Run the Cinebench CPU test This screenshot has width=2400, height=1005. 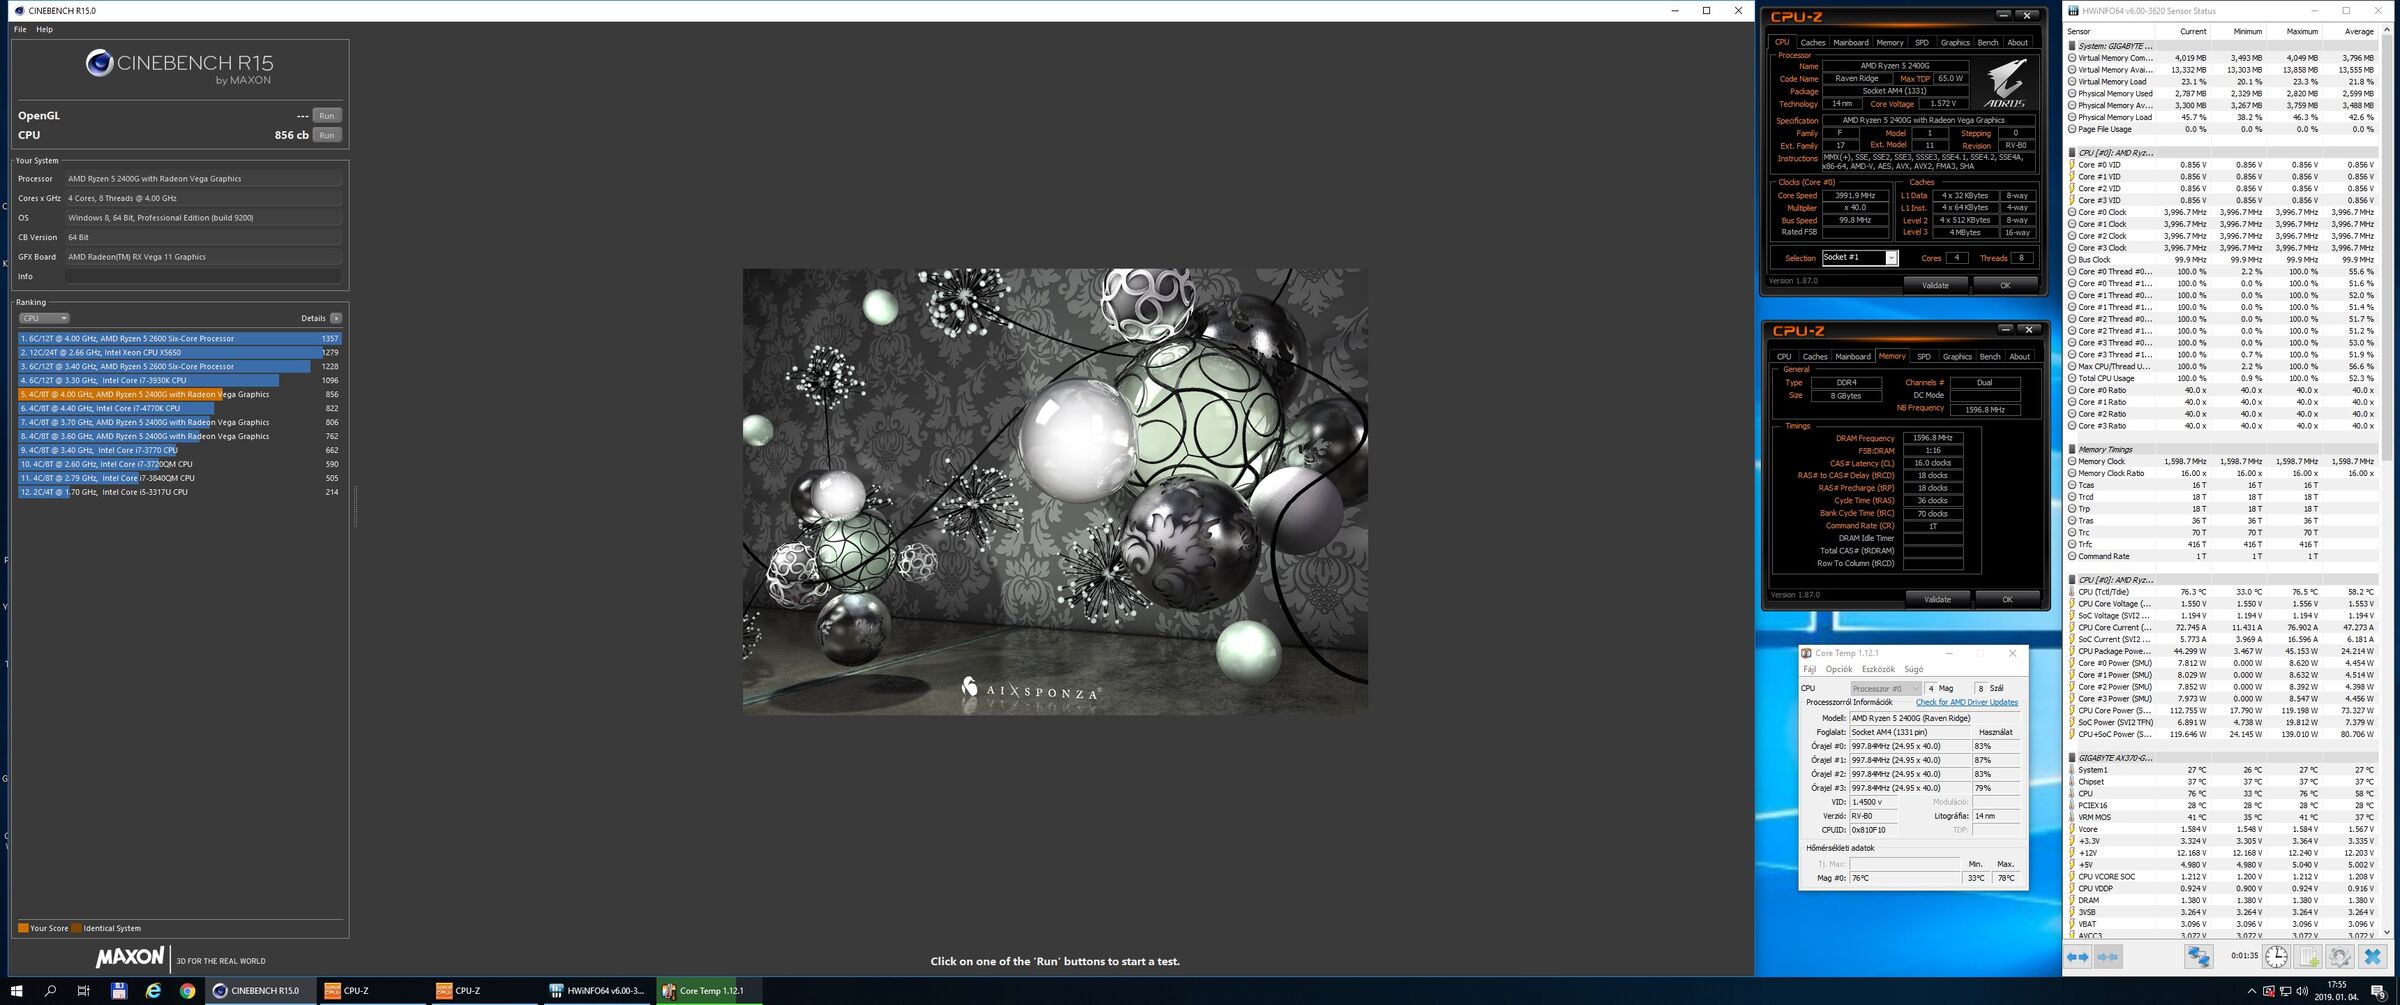[x=327, y=135]
